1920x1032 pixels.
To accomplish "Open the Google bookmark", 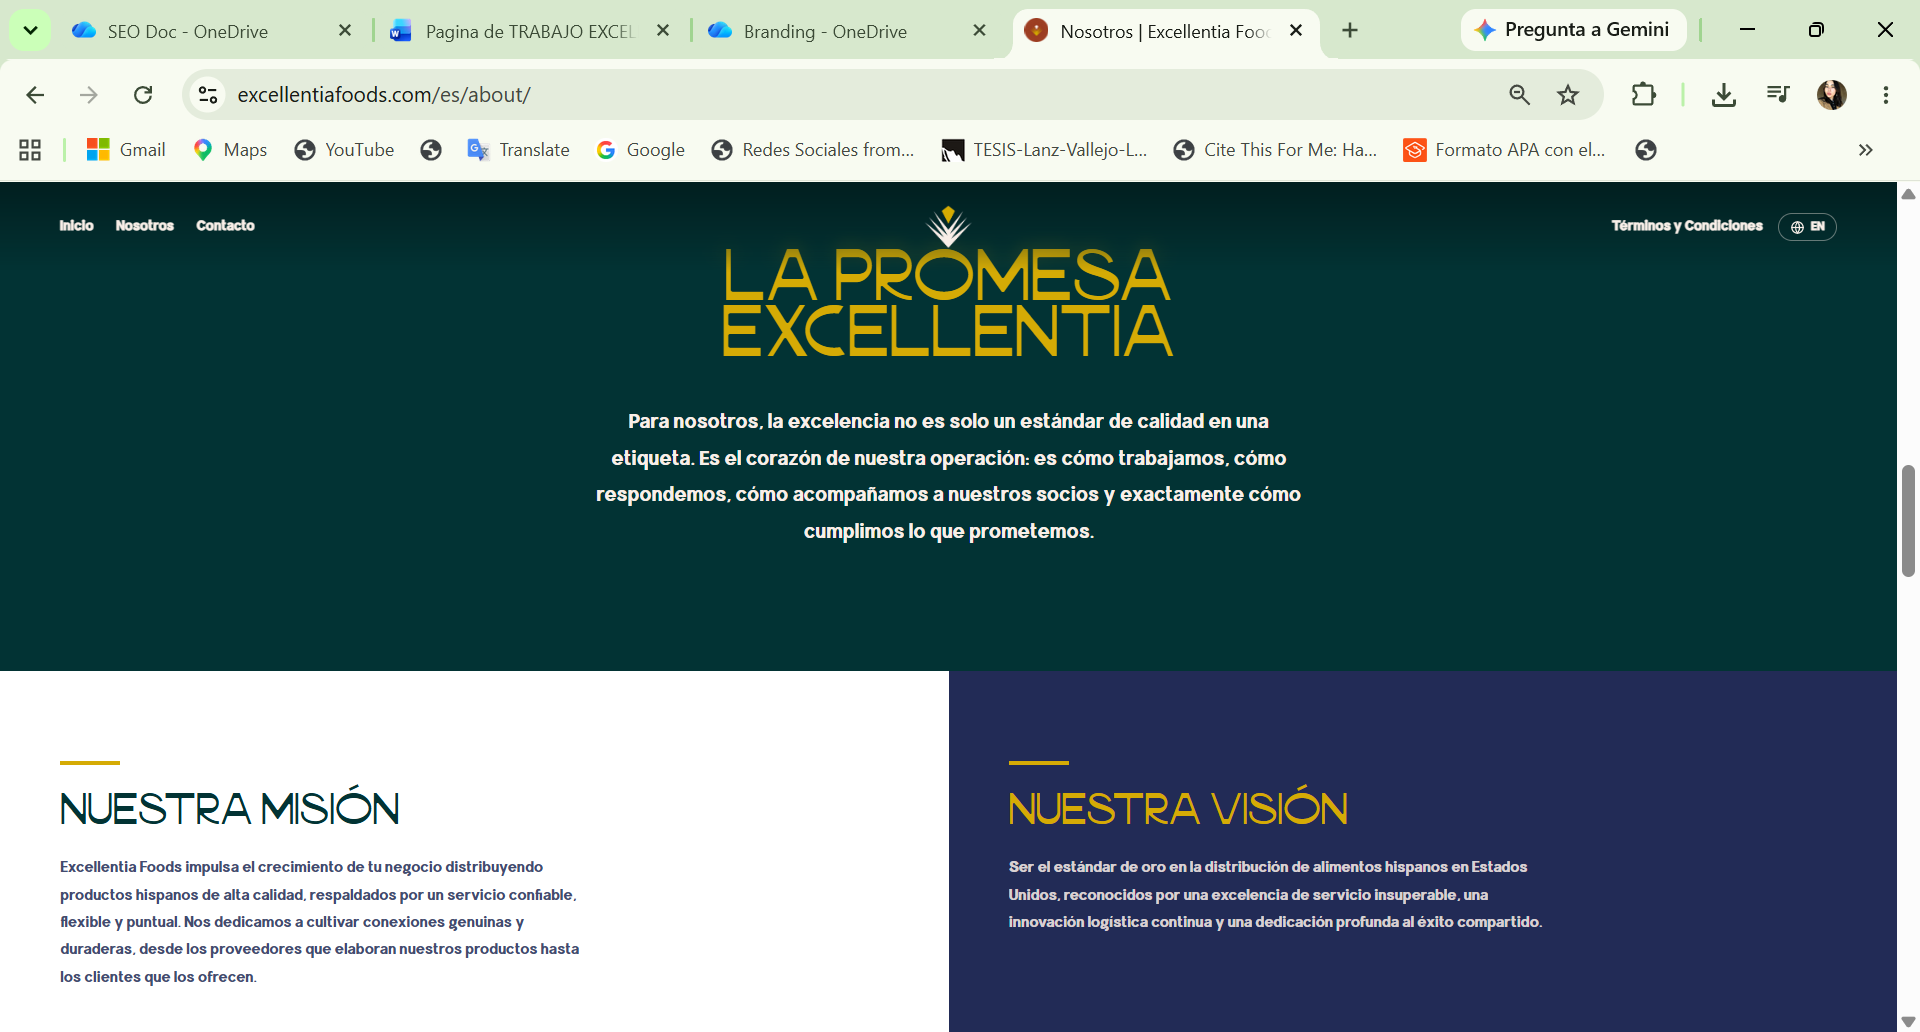I will pyautogui.click(x=640, y=150).
